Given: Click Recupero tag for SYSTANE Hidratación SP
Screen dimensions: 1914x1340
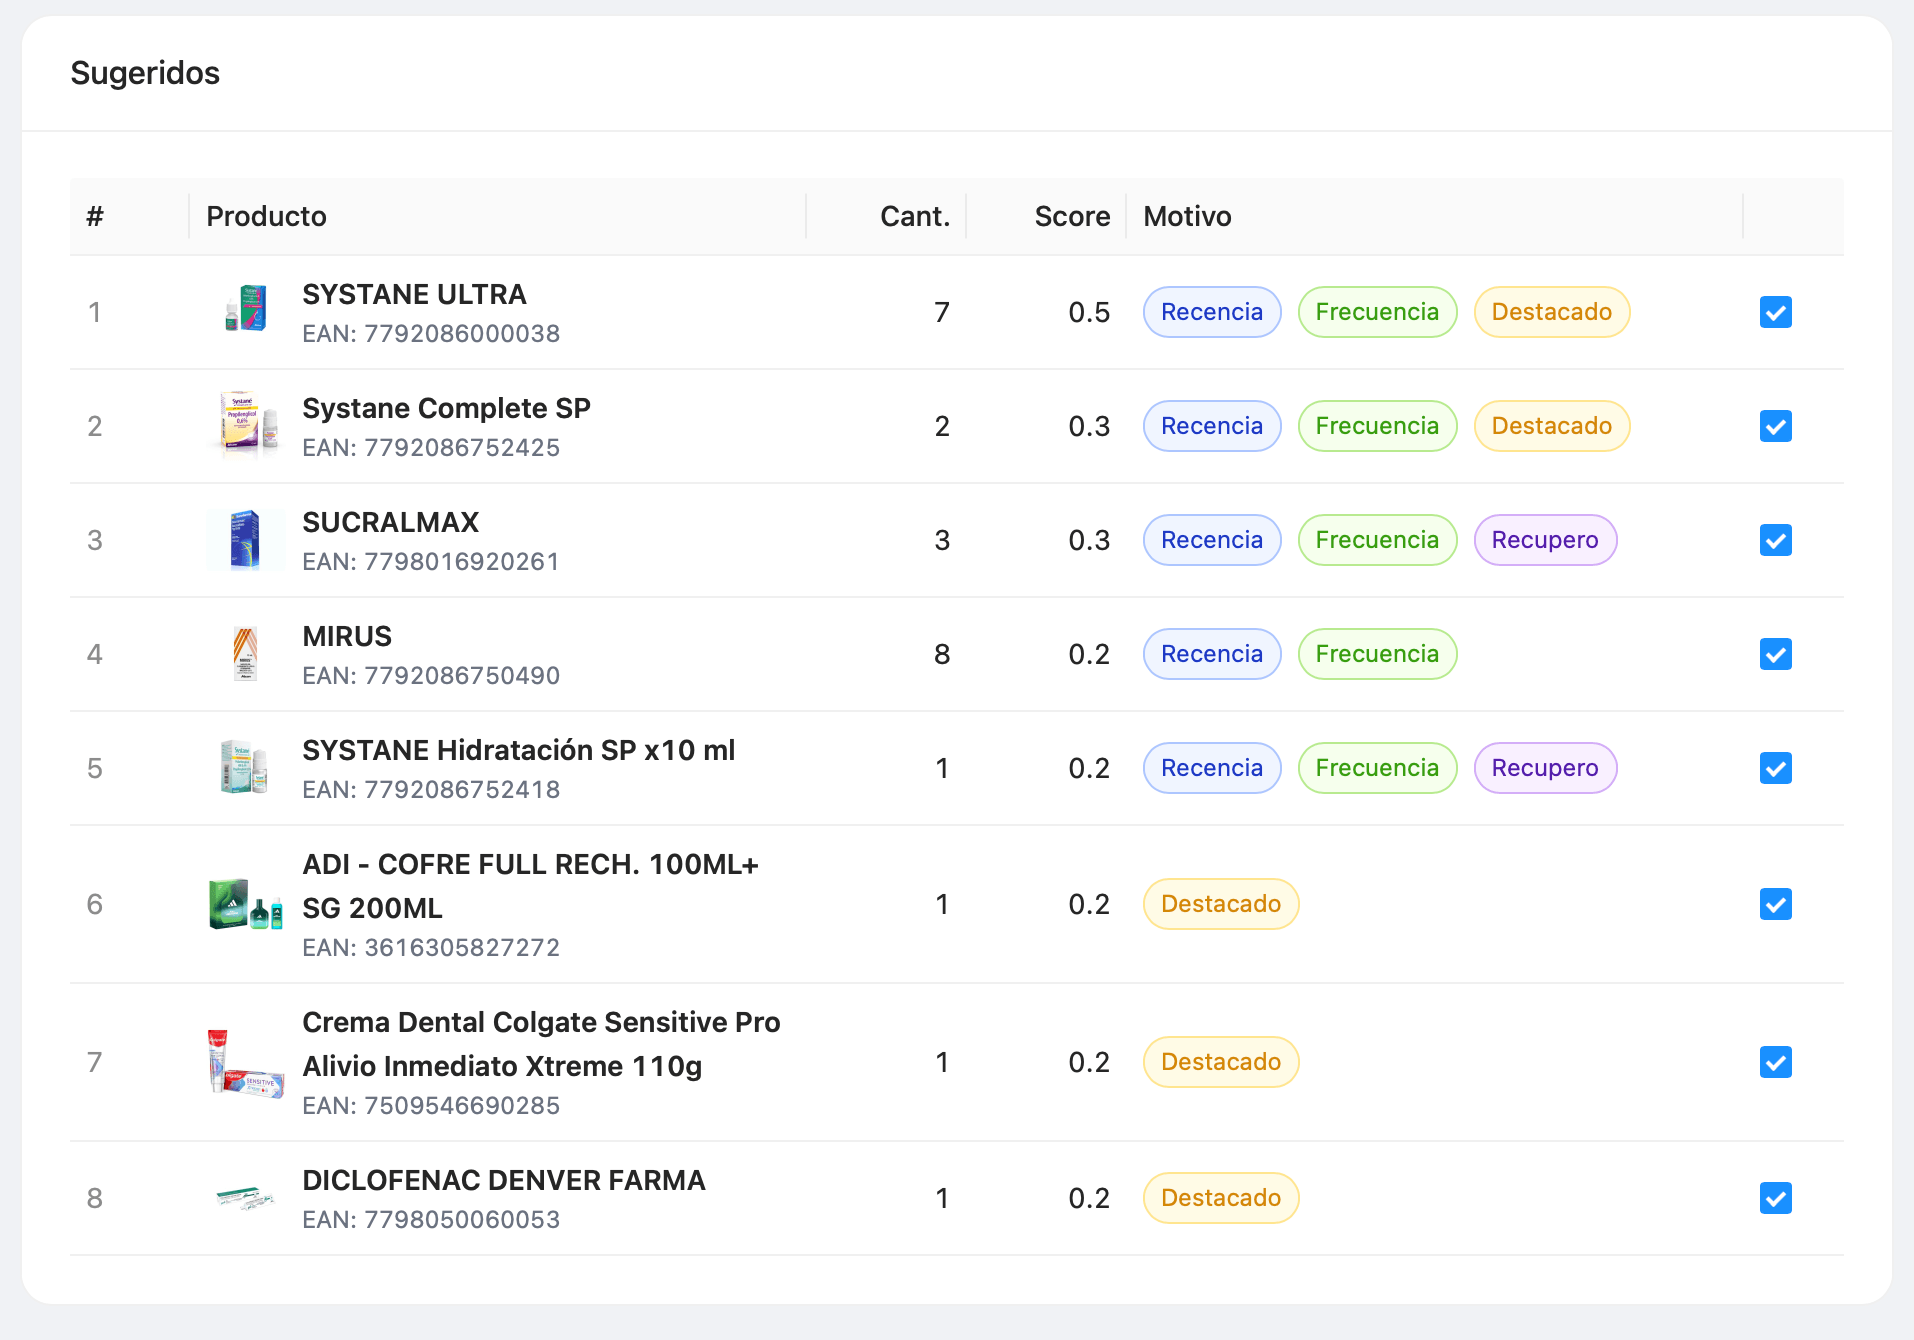Looking at the screenshot, I should tap(1545, 768).
